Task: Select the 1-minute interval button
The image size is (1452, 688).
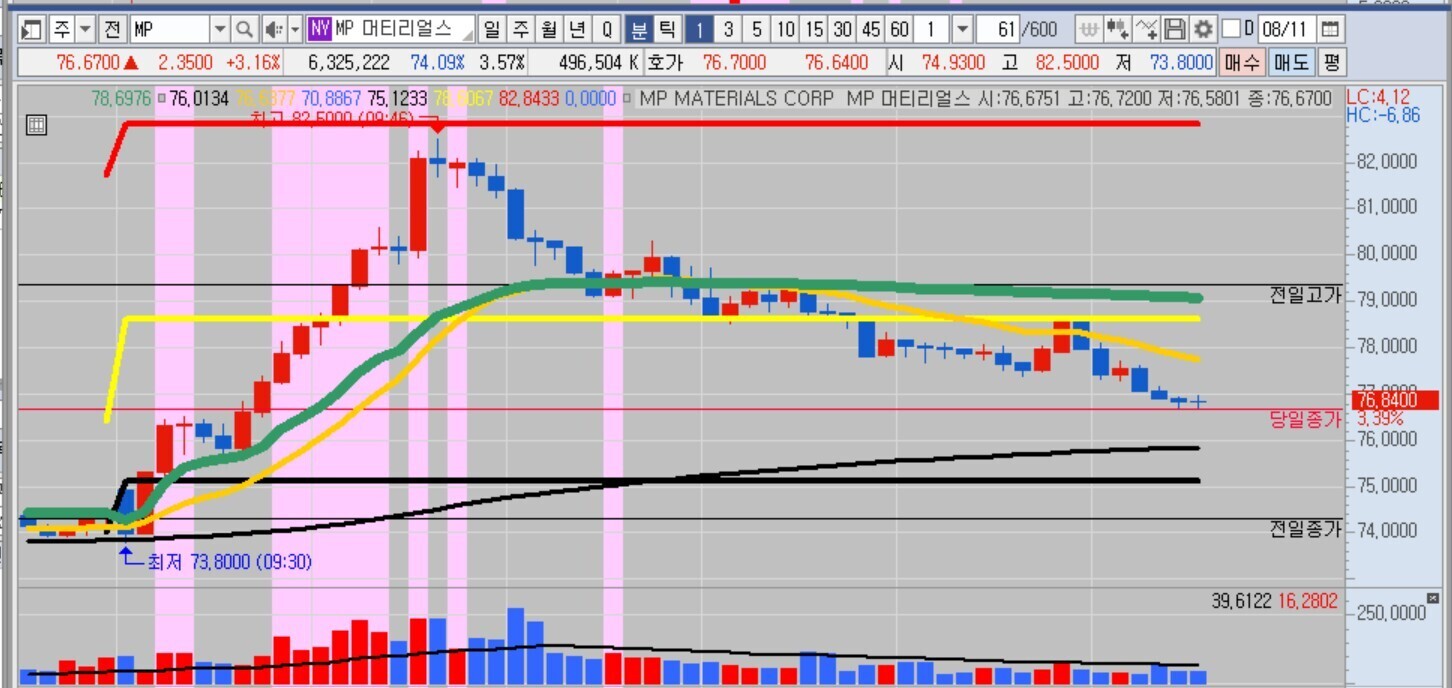Action: [x=700, y=28]
